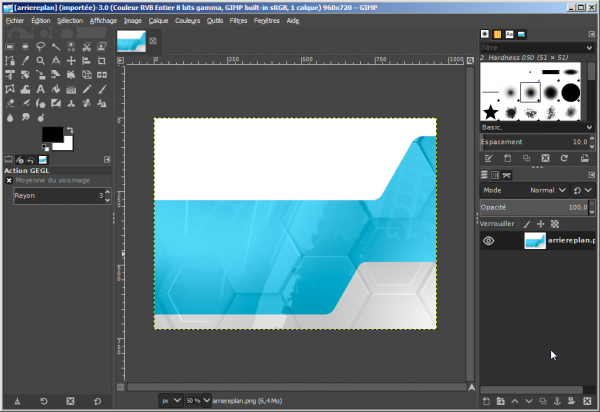Click the black foreground color swatch
This screenshot has height=412, width=600.
coord(51,135)
